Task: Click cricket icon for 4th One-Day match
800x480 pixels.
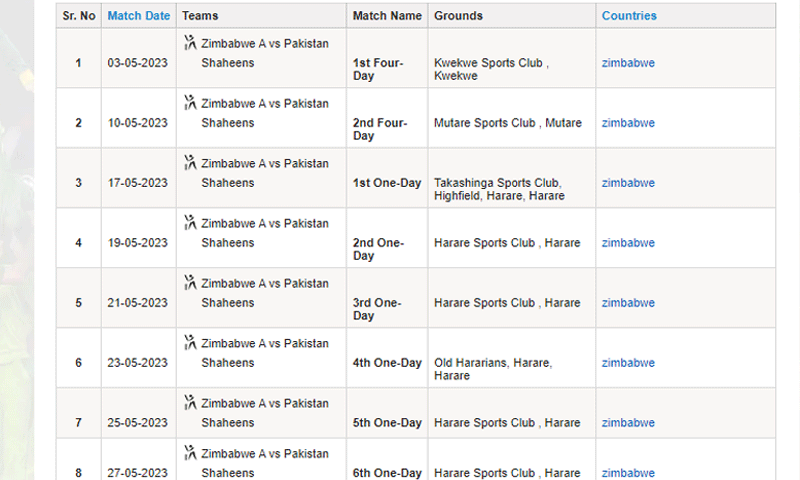Action: (190, 342)
